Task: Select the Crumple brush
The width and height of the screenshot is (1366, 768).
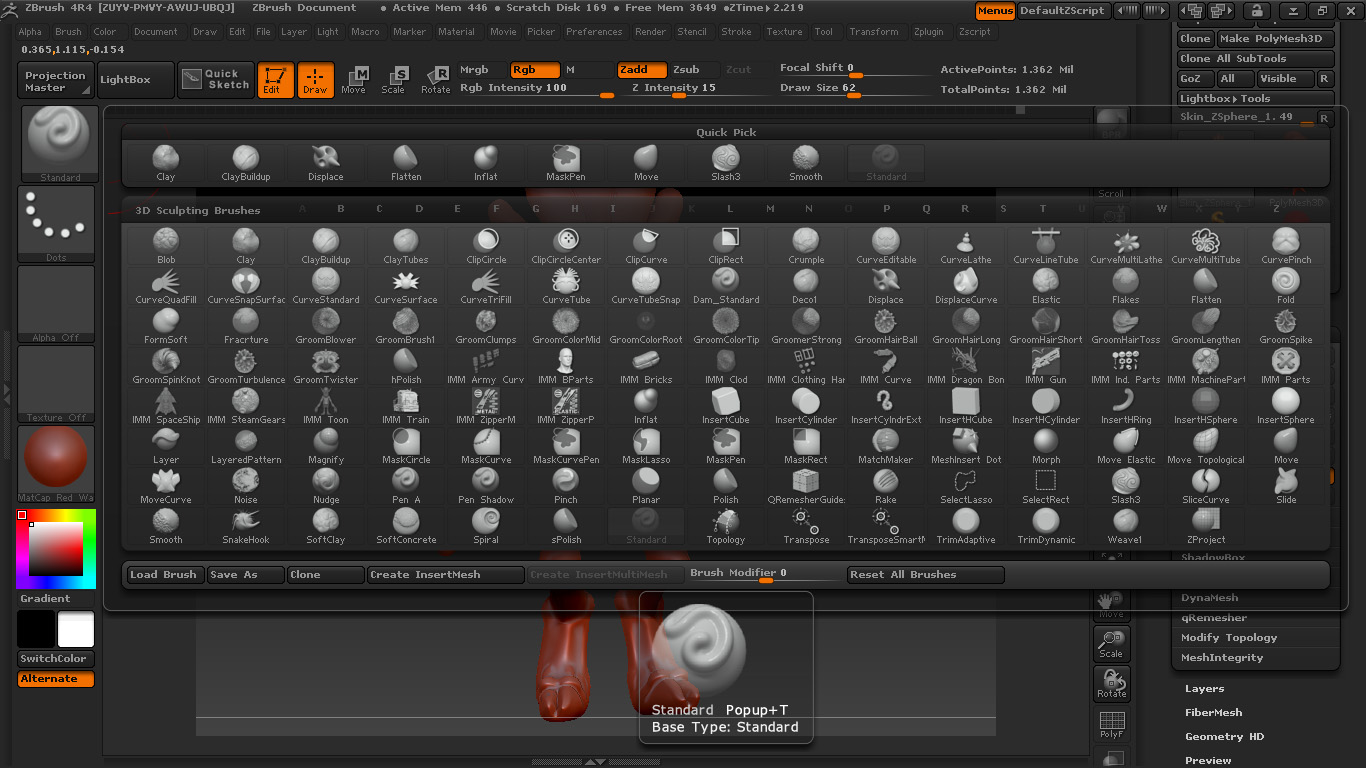Action: coord(806,246)
